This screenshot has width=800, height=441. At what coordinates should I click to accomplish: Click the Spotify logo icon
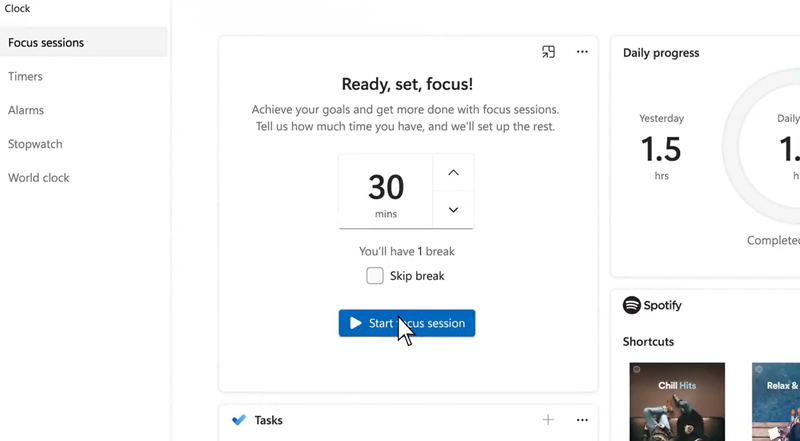tap(632, 305)
